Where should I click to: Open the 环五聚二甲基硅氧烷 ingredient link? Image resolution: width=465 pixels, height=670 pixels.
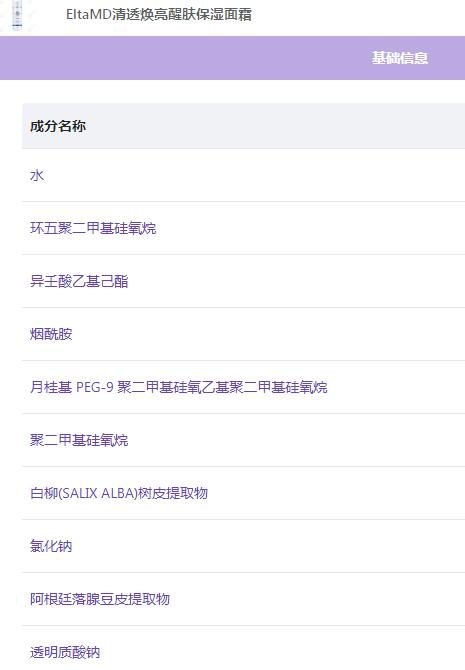(x=93, y=228)
